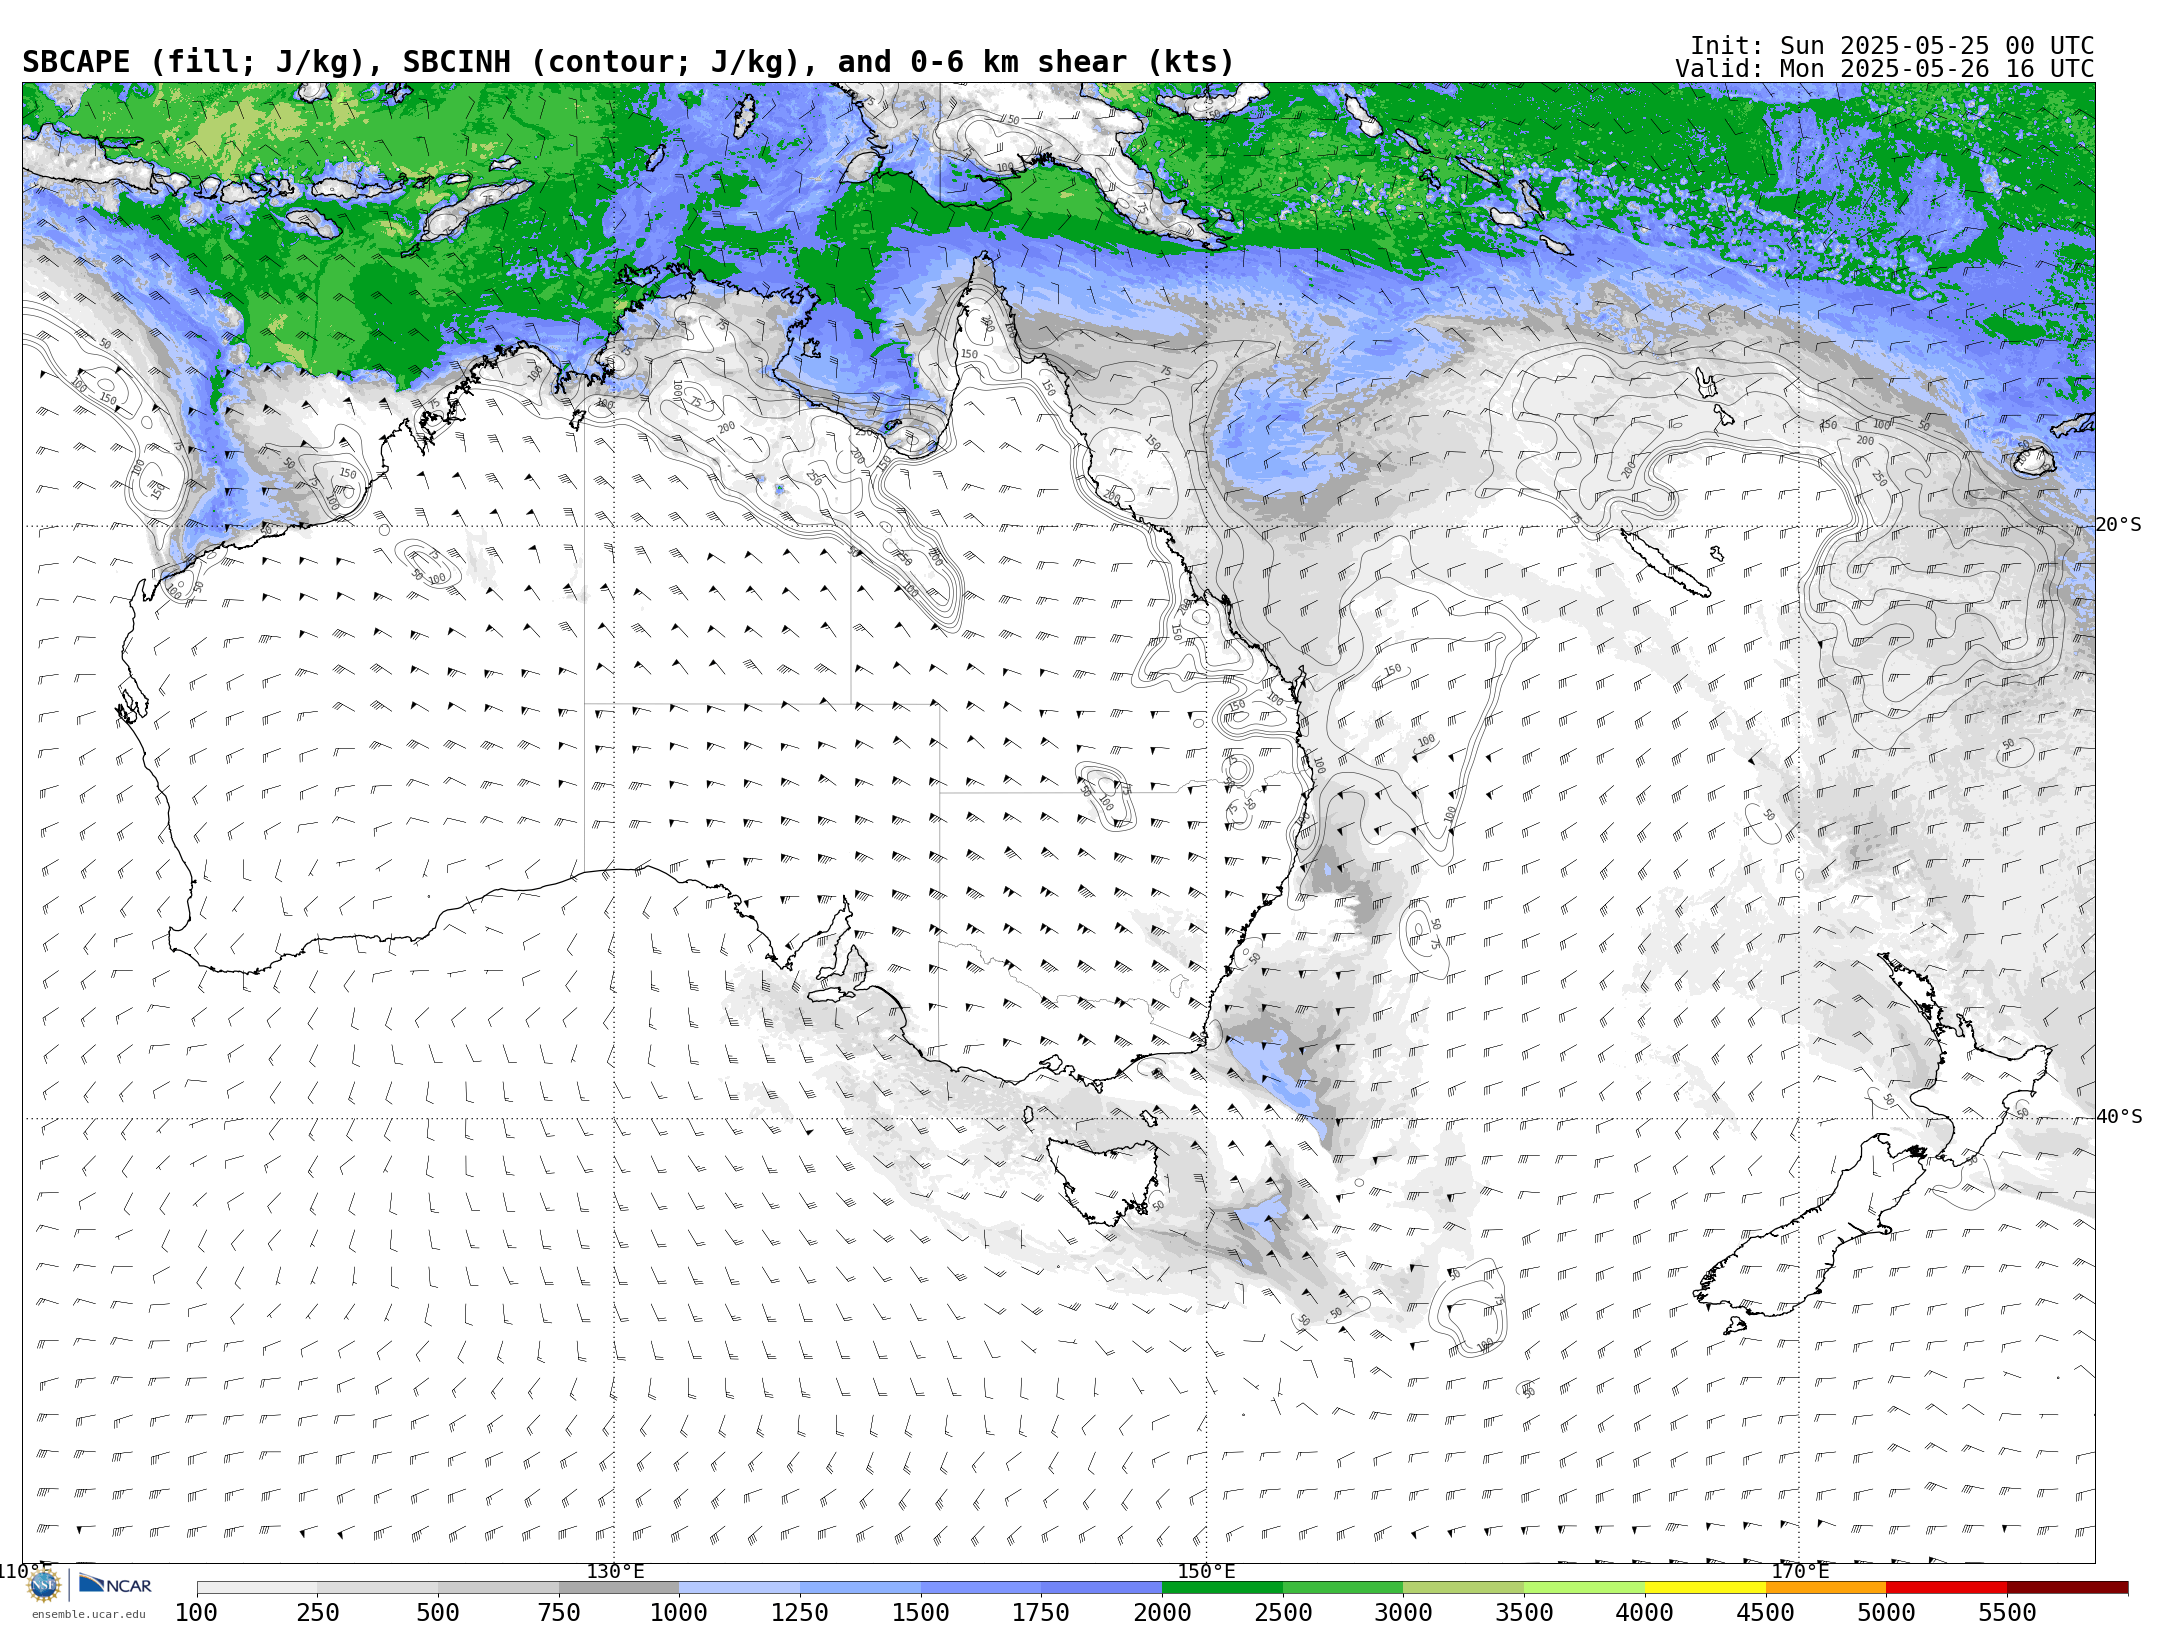Click the 5000 colorbar label
2160x1626 pixels.
point(1886,1612)
